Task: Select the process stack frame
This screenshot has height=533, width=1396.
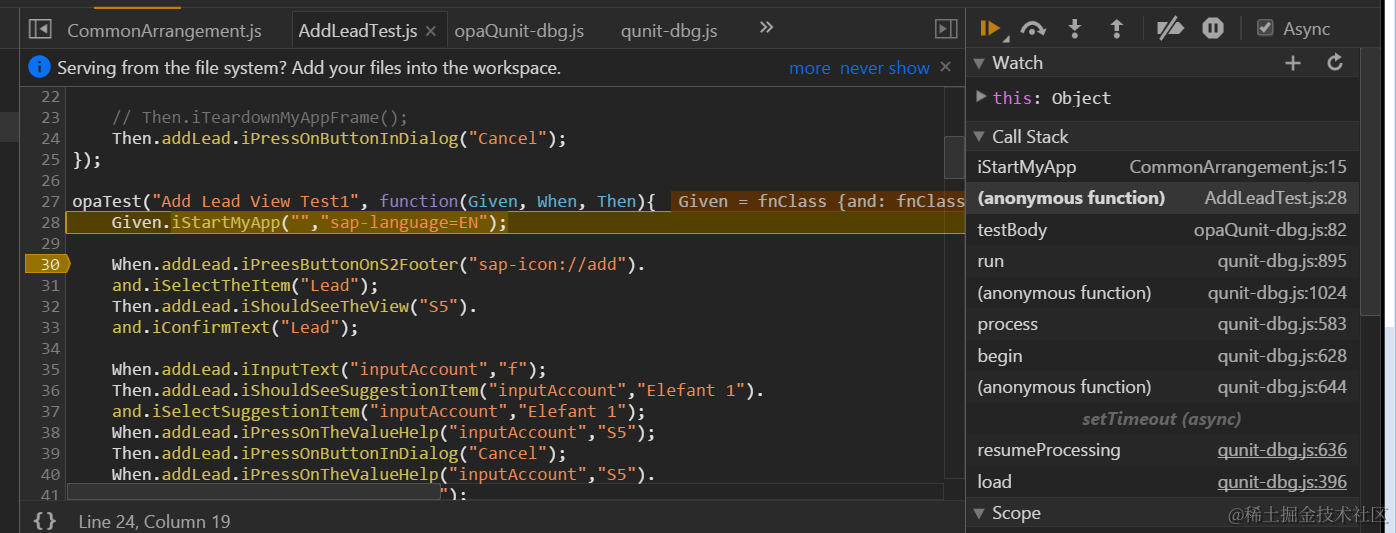Action: point(1162,324)
